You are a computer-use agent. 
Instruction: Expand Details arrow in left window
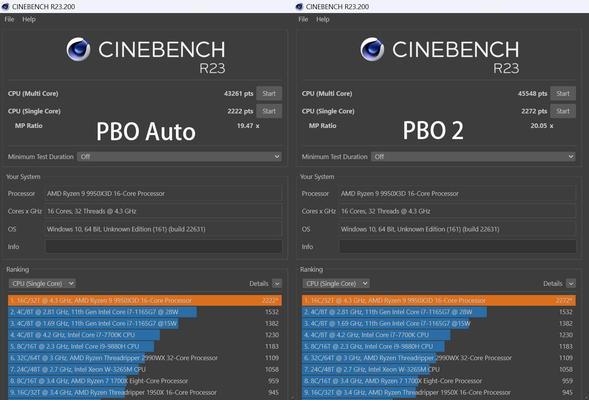click(x=277, y=284)
